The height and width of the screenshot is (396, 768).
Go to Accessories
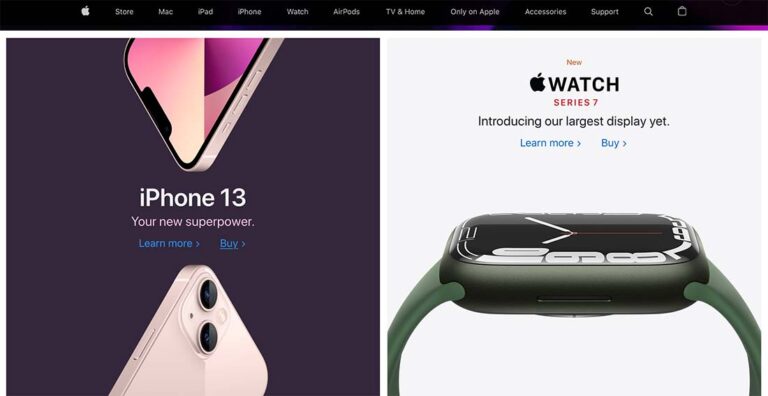545,12
